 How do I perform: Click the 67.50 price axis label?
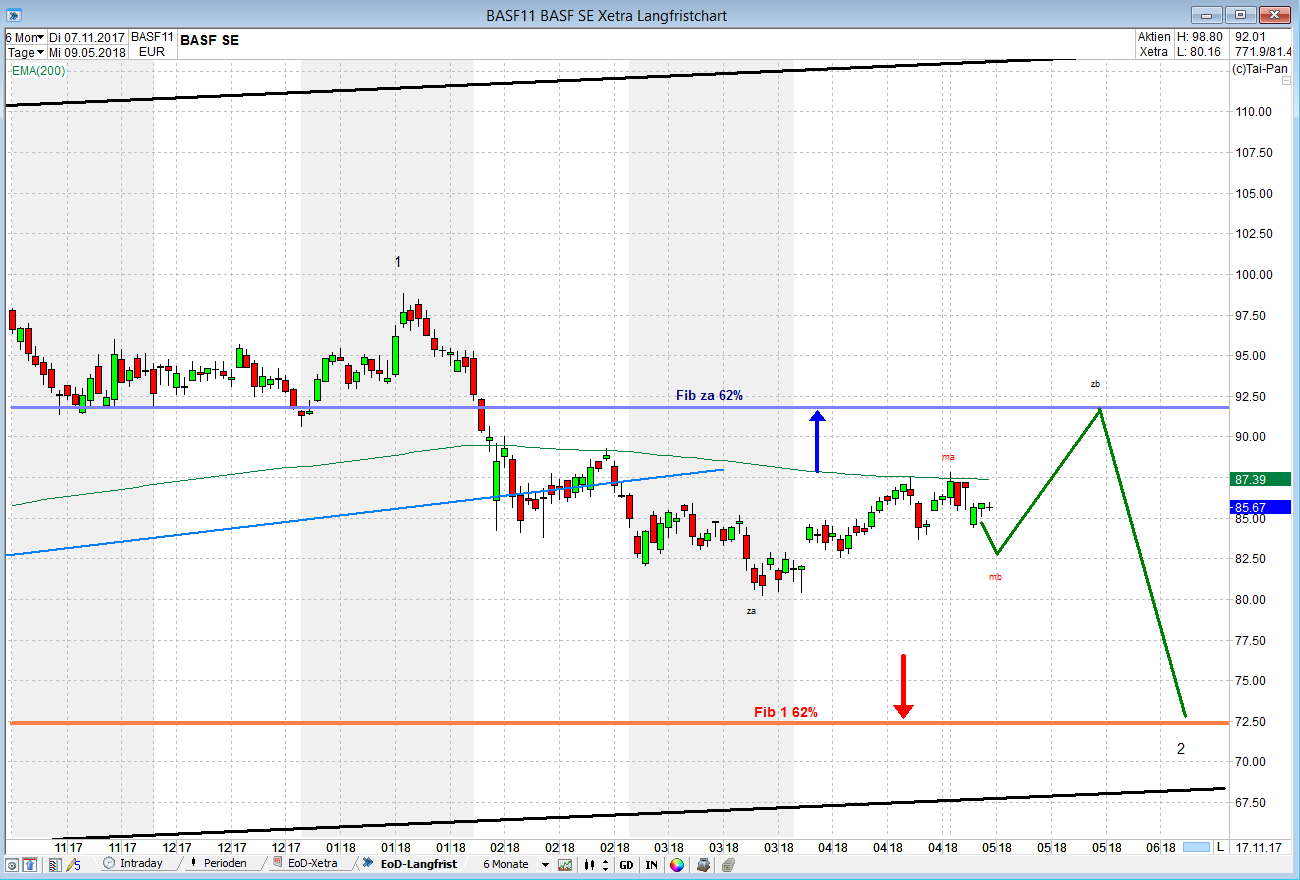point(1253,803)
